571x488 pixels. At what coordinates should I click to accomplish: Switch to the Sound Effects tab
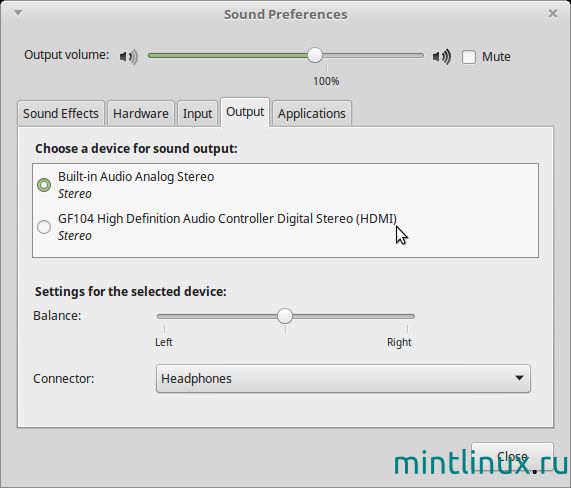pyautogui.click(x=61, y=114)
